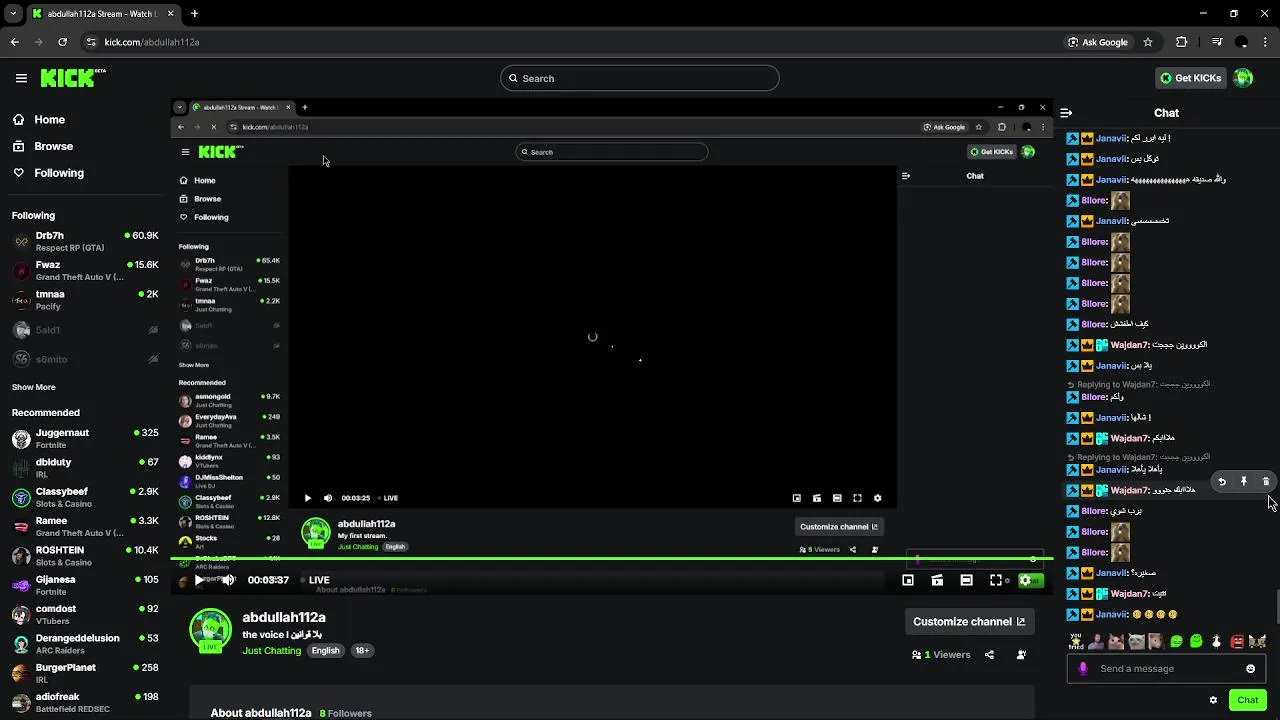1280x720 pixels.
Task: Toggle fullscreen on the outer player
Action: click(x=996, y=580)
